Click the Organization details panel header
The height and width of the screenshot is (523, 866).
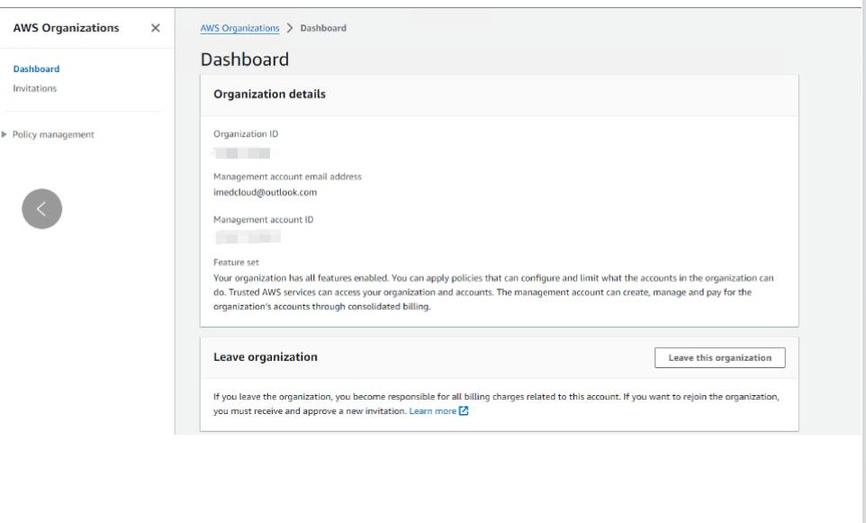[x=270, y=94]
